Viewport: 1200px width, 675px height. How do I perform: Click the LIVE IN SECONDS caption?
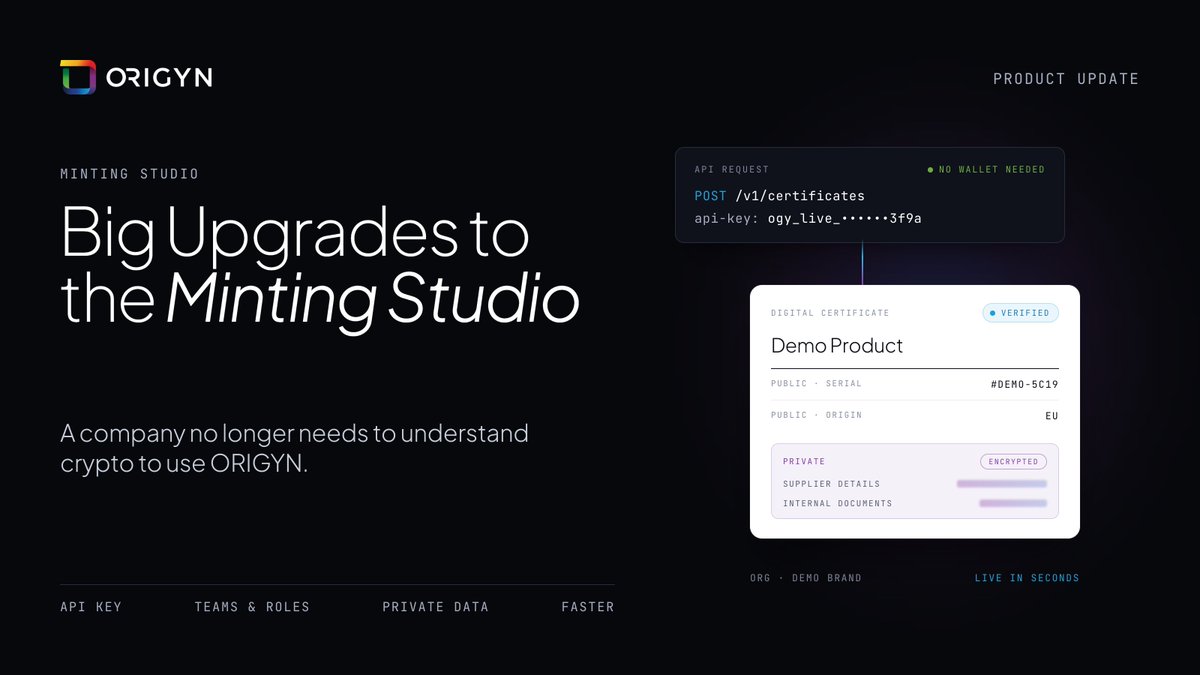1027,578
